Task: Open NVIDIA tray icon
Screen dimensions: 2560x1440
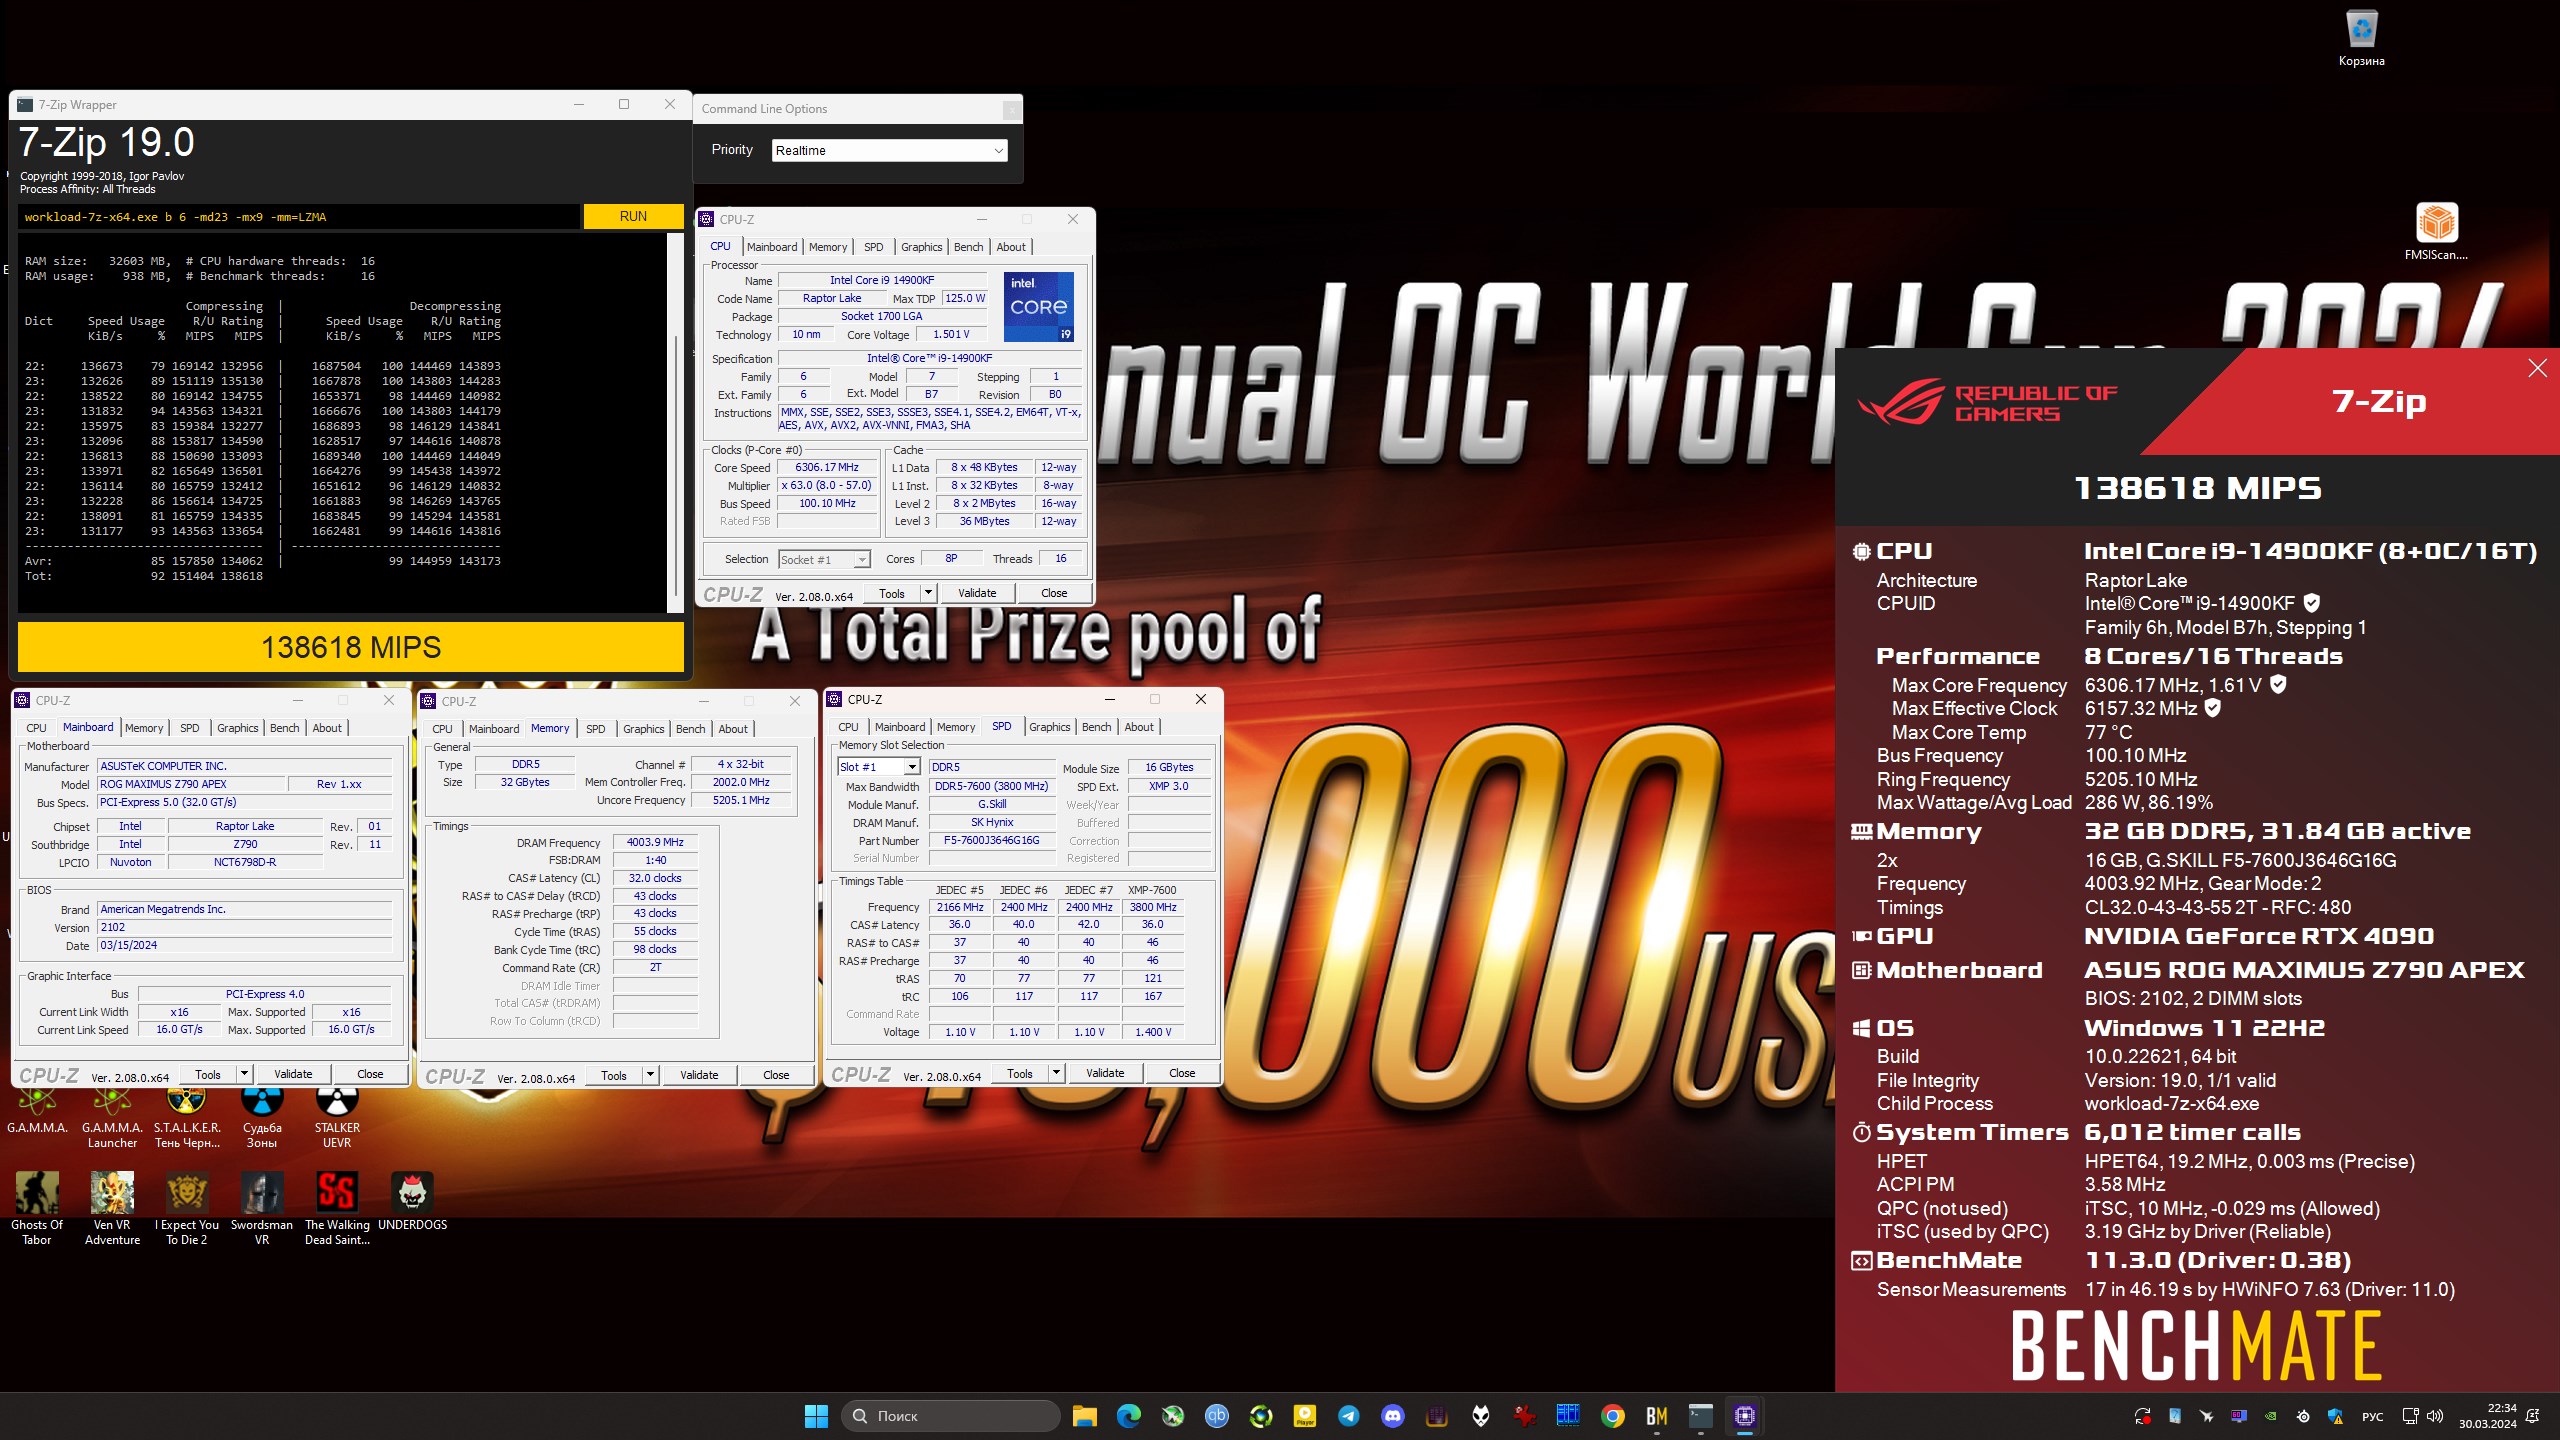Action: 2271,1416
